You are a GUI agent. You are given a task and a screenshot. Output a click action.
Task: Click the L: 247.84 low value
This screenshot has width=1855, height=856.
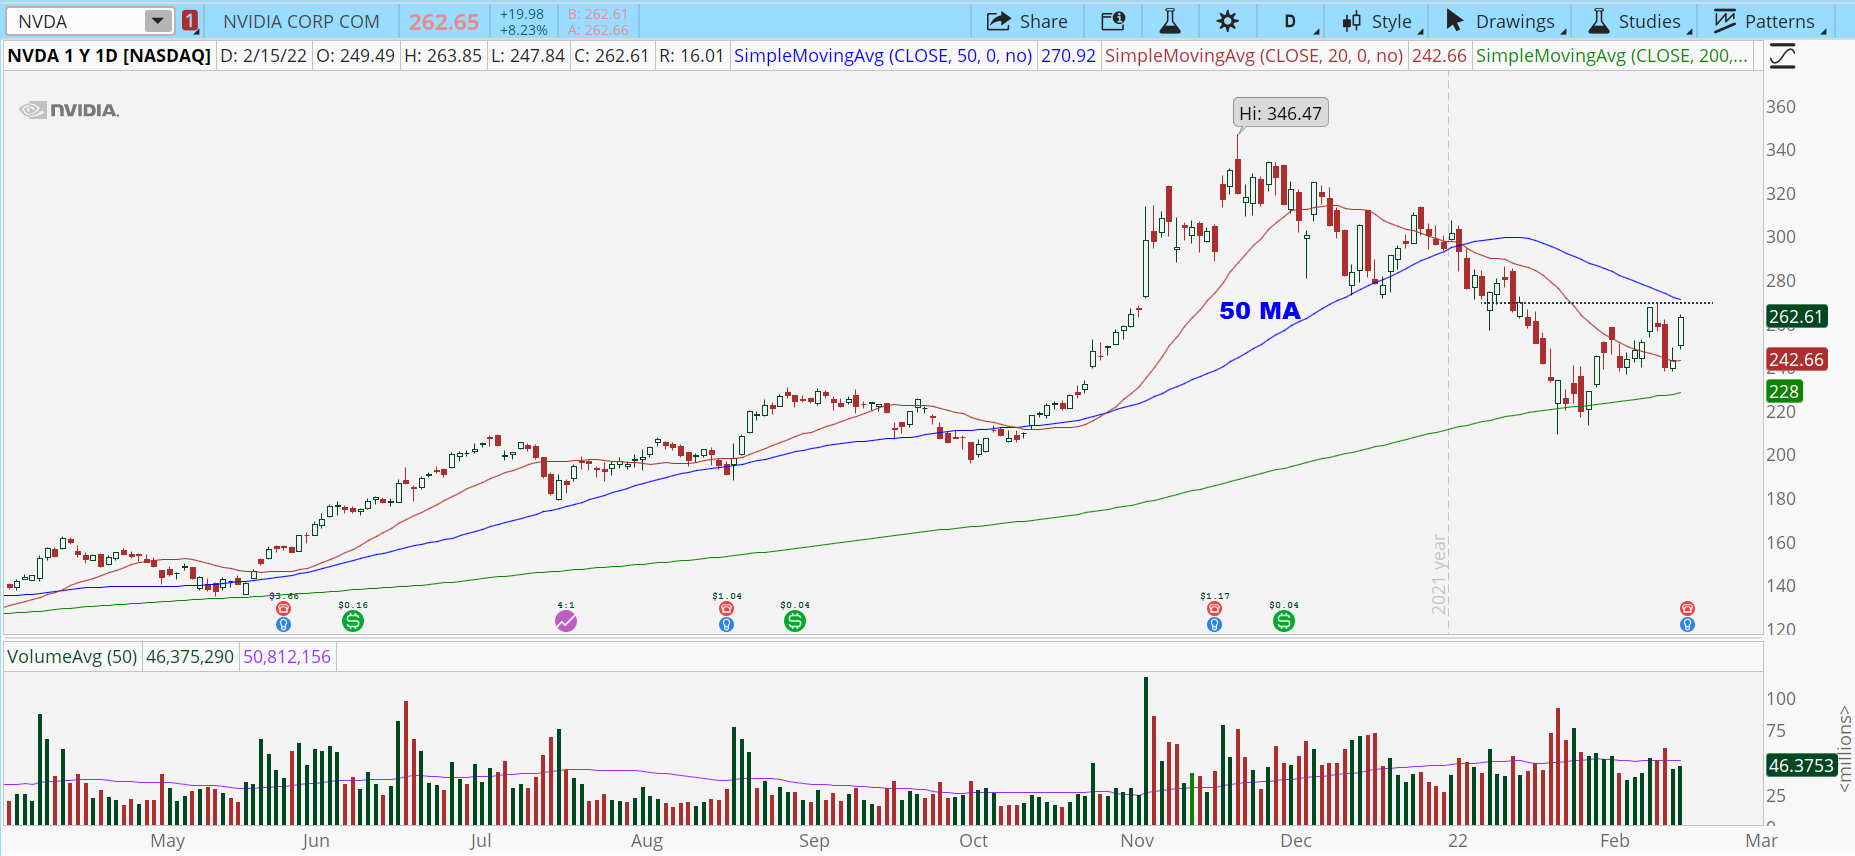[528, 56]
